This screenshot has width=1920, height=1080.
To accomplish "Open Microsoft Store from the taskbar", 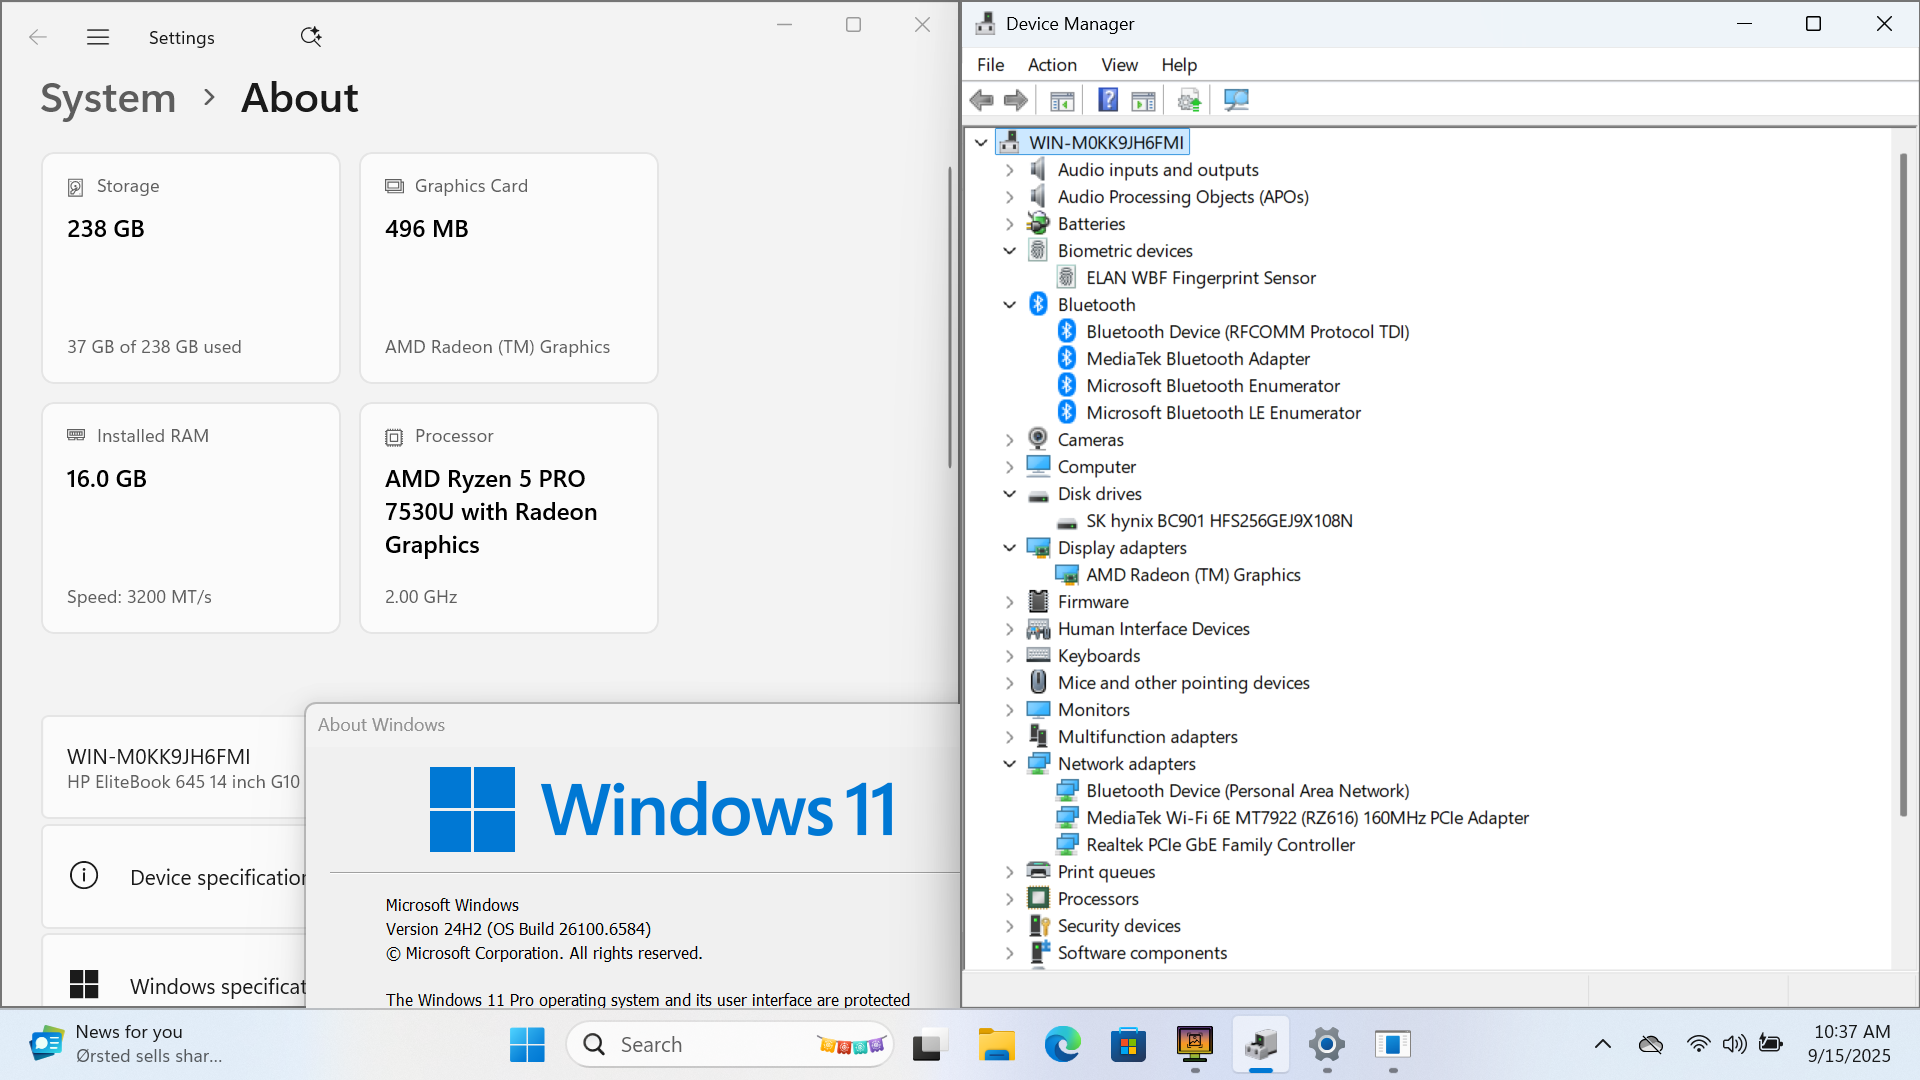I will [1128, 1045].
